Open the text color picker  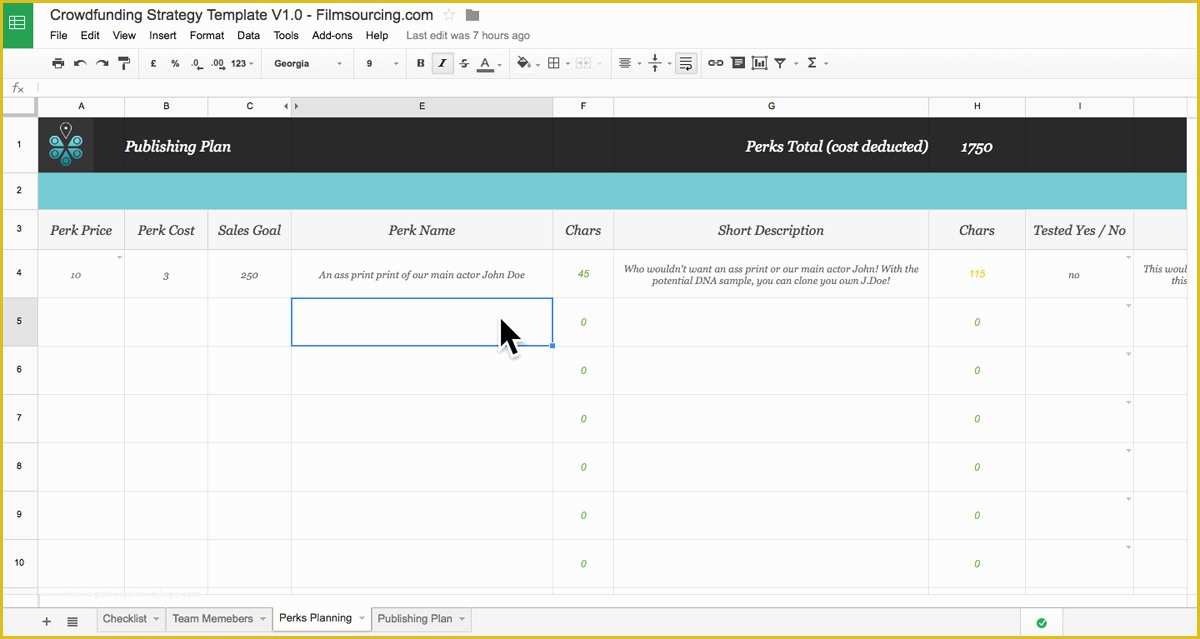pos(488,63)
